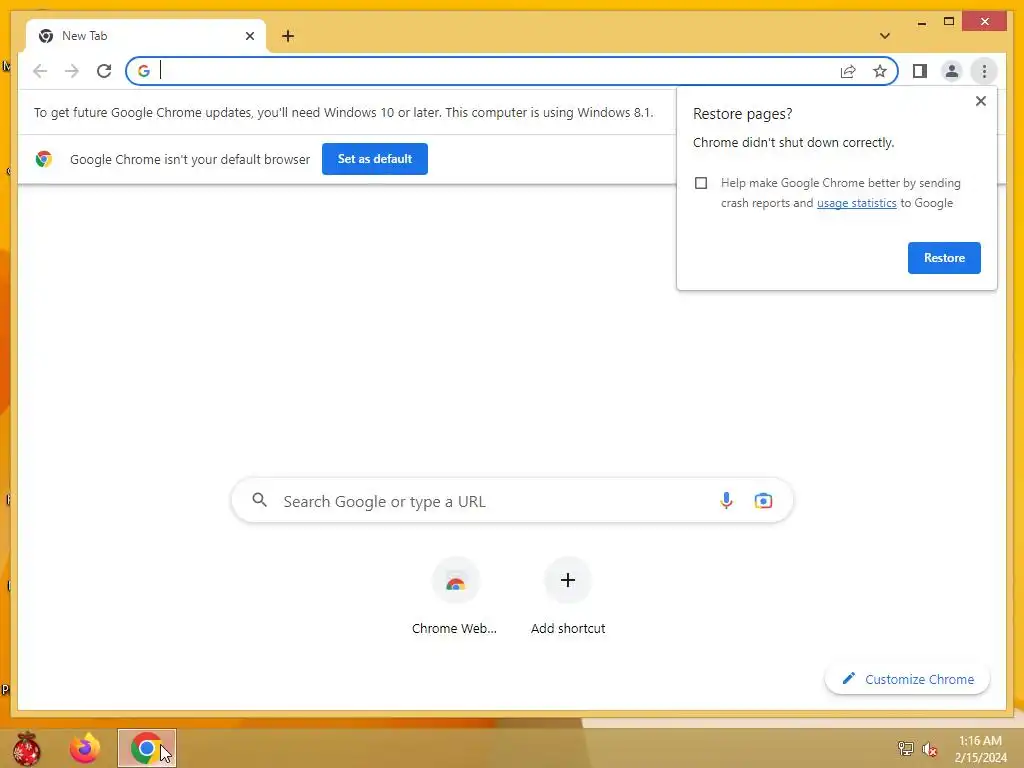The image size is (1024, 768).
Task: Open the taskbar clock showing 1:16 AM
Action: [x=980, y=749]
